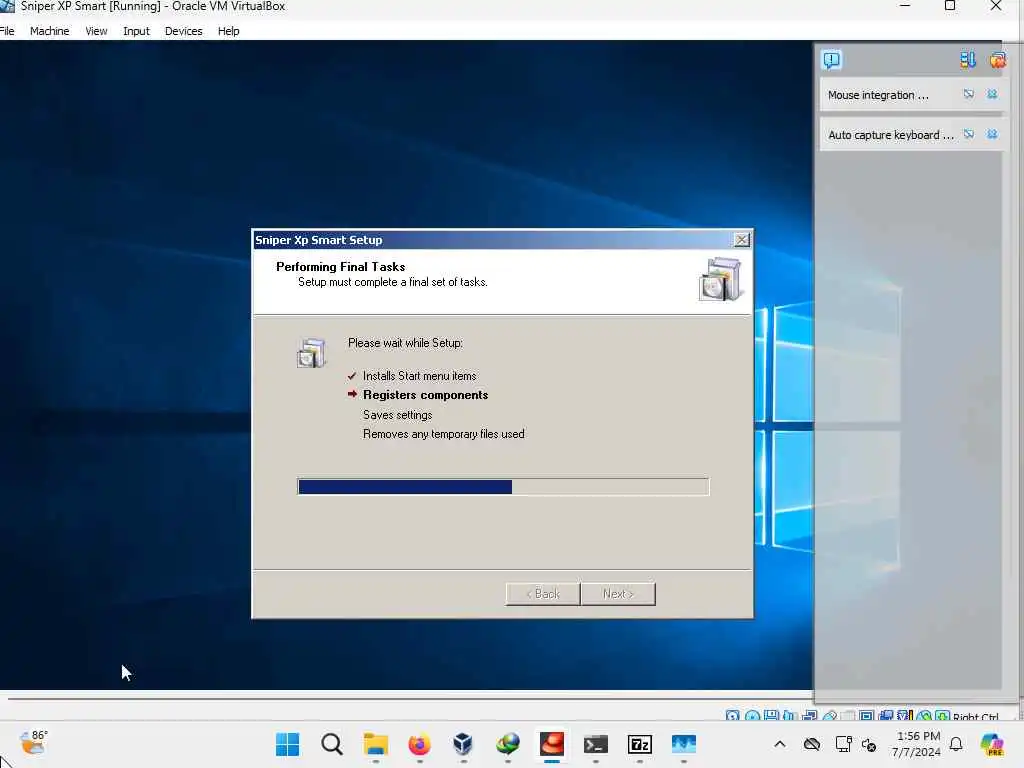Open Internet Download Manager globe icon on taskbar

507,744
